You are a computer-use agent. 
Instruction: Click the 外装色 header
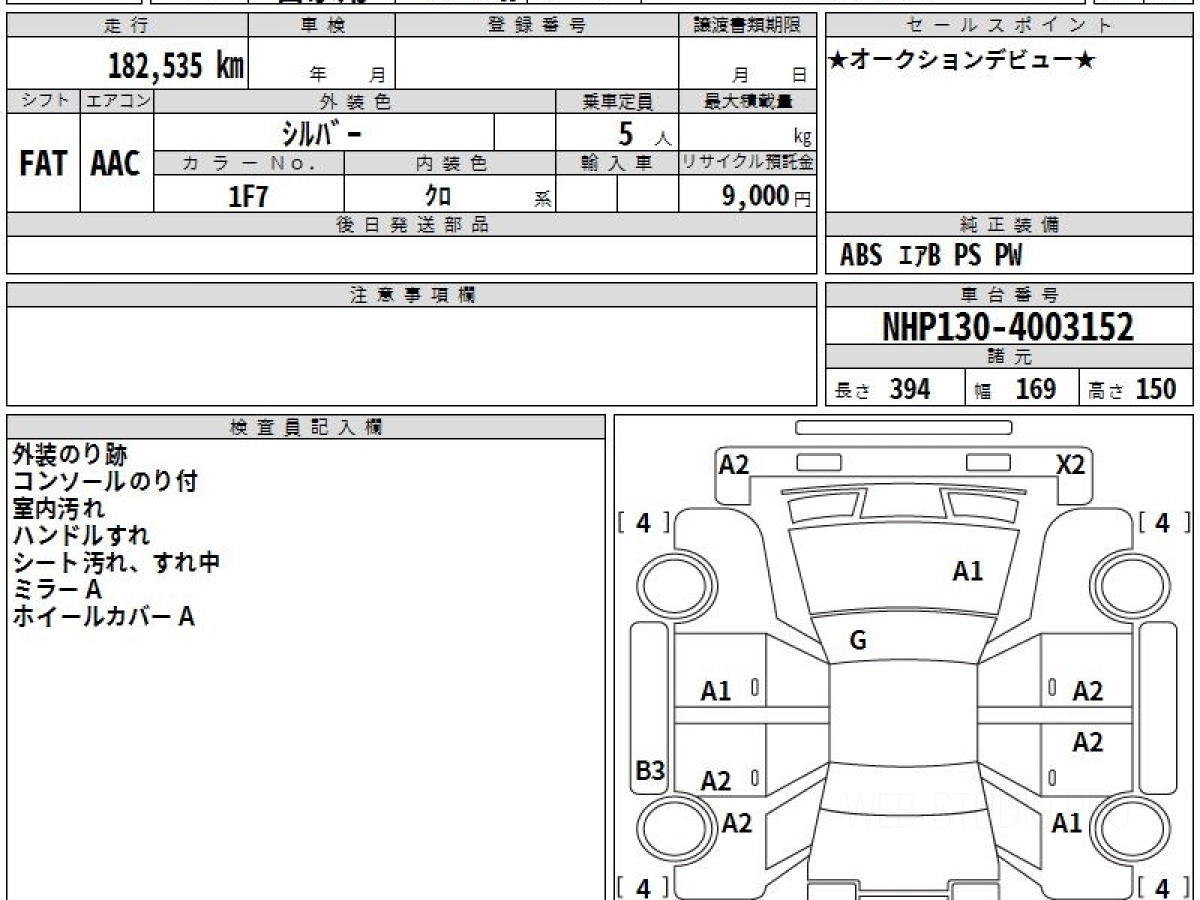355,101
